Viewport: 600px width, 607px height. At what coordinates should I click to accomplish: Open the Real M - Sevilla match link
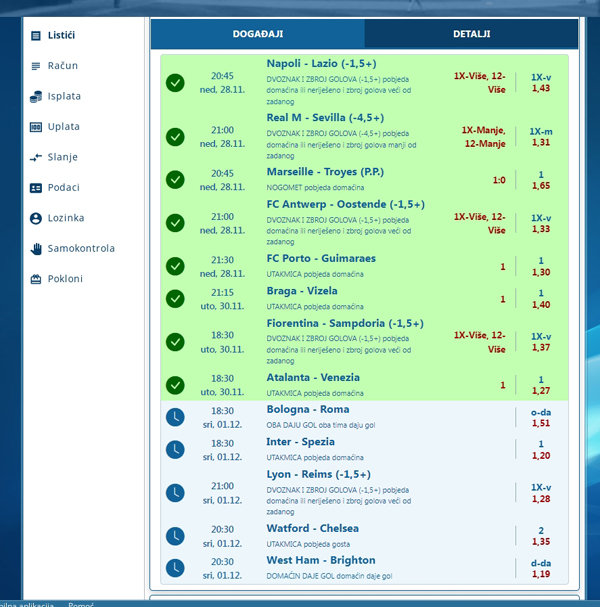325,117
